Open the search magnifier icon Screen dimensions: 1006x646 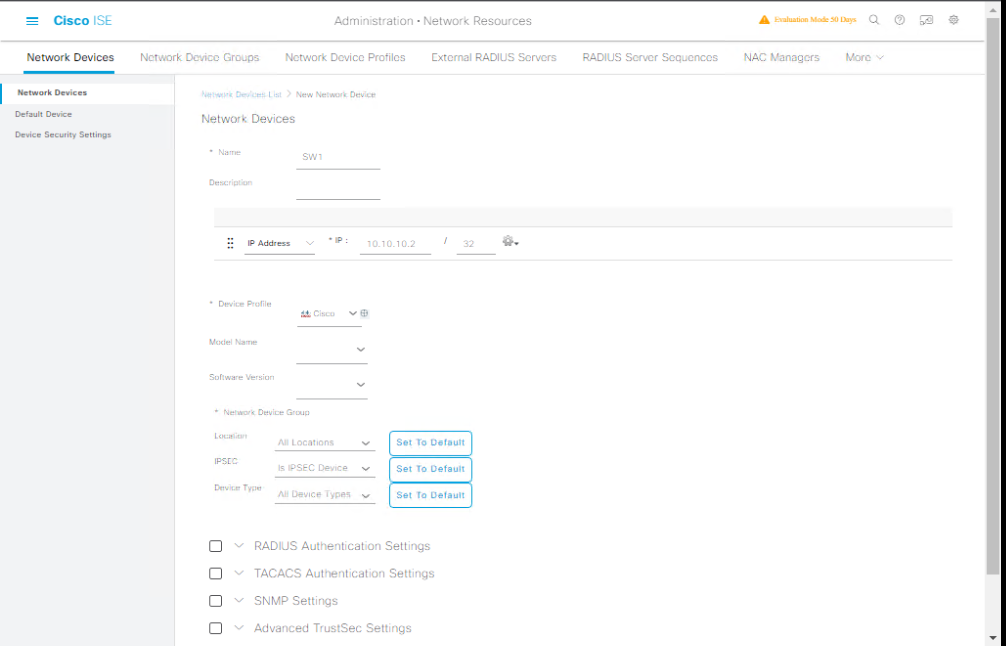click(874, 20)
